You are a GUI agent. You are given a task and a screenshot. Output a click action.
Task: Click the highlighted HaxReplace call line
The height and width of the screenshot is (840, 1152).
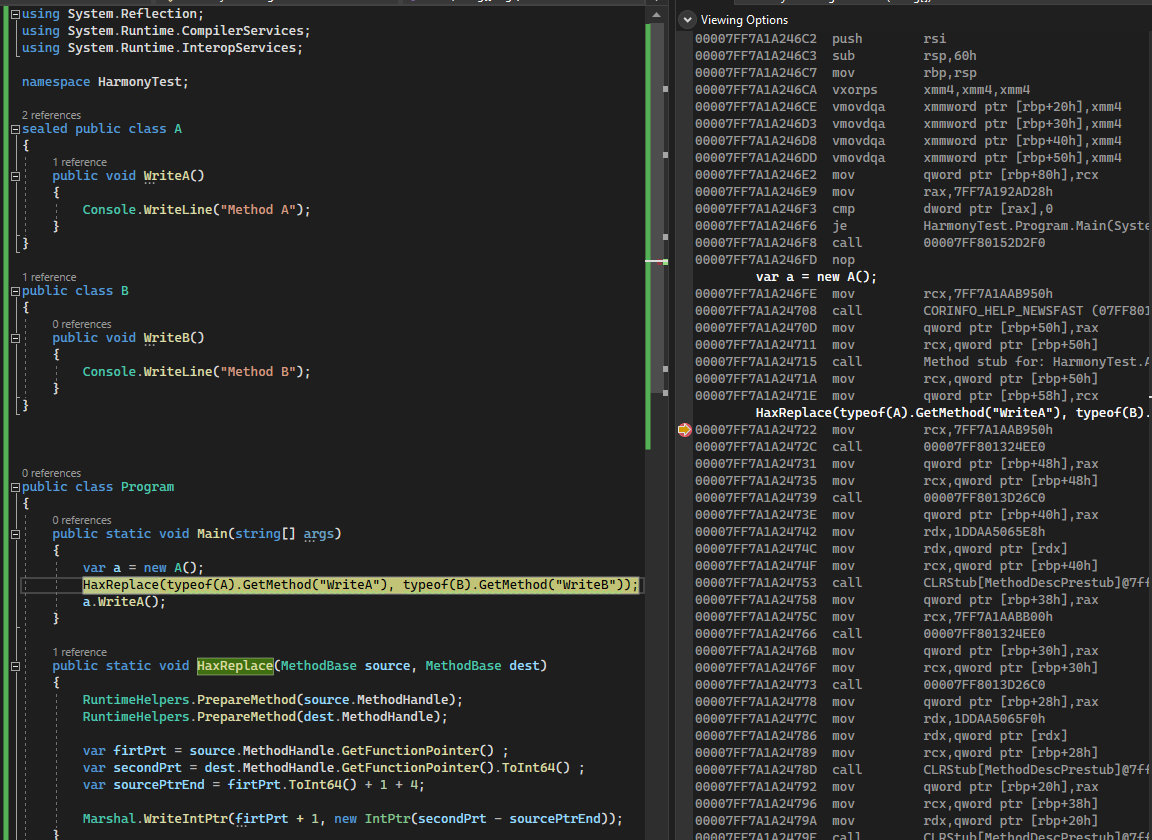[360, 585]
